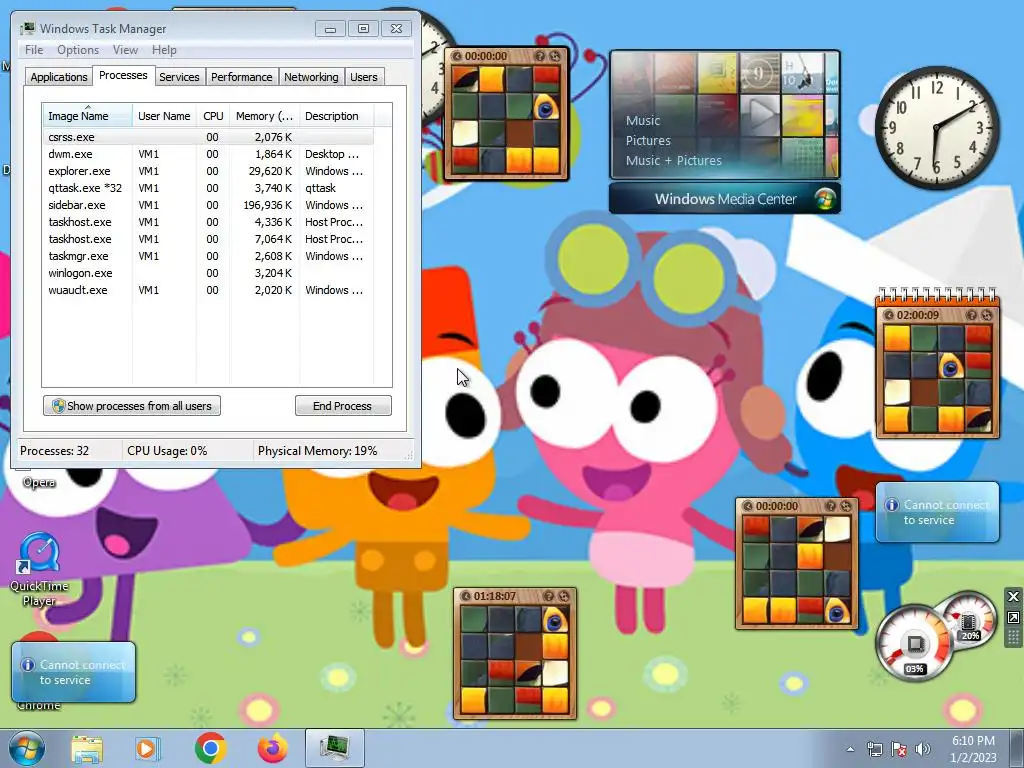Screen dimensions: 1024x768
Task: Click the Show processes from all users button
Action: tap(132, 406)
